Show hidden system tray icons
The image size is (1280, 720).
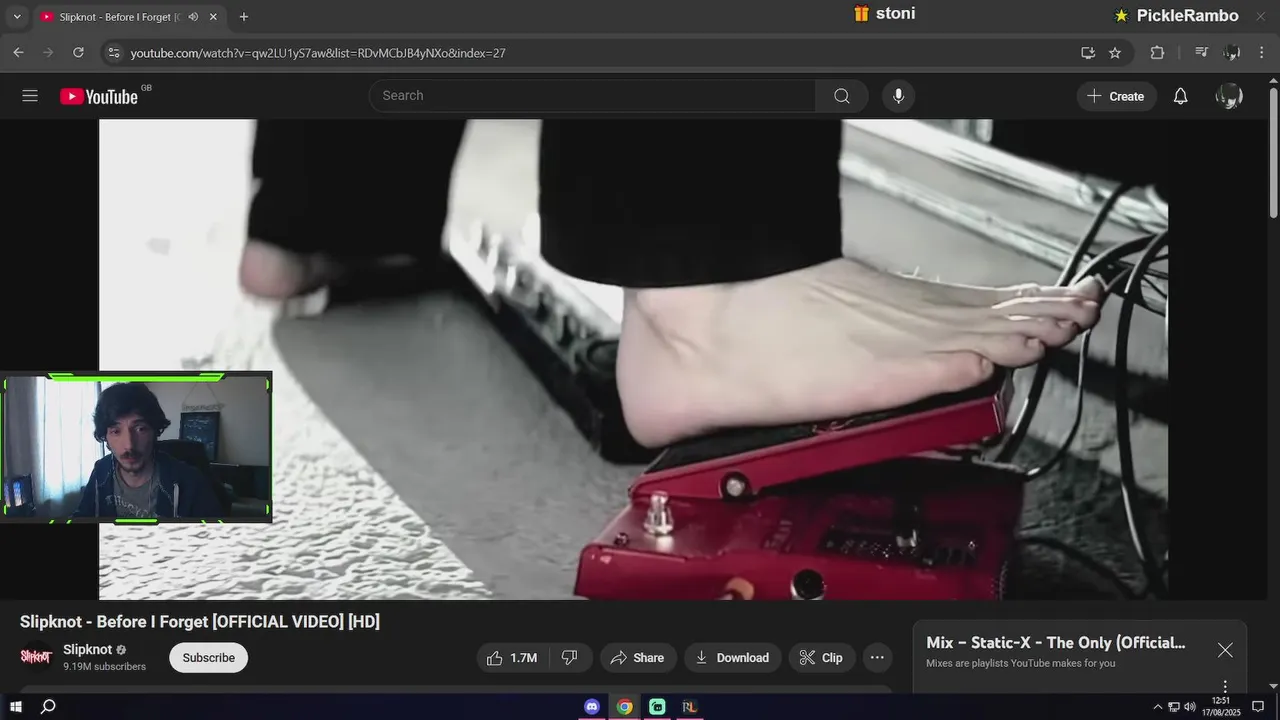pyautogui.click(x=1158, y=707)
